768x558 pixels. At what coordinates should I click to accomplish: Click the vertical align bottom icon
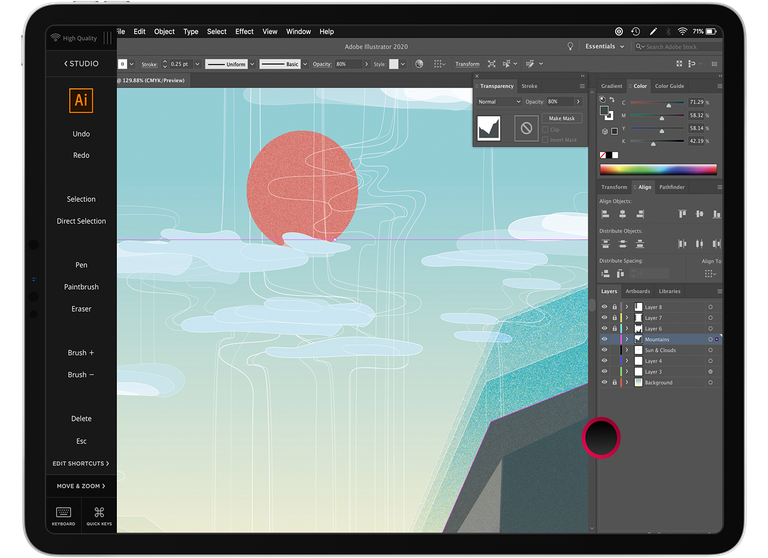click(716, 214)
